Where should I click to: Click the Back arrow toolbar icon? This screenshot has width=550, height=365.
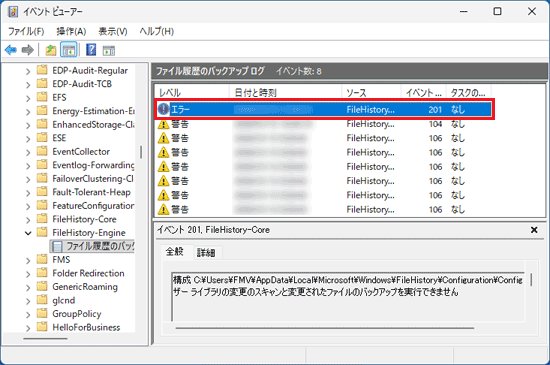pyautogui.click(x=11, y=50)
